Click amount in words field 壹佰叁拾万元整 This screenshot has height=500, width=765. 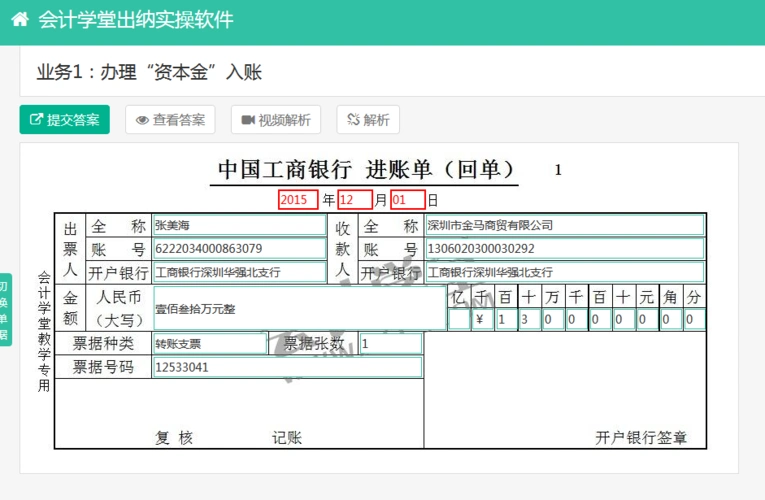click(300, 308)
